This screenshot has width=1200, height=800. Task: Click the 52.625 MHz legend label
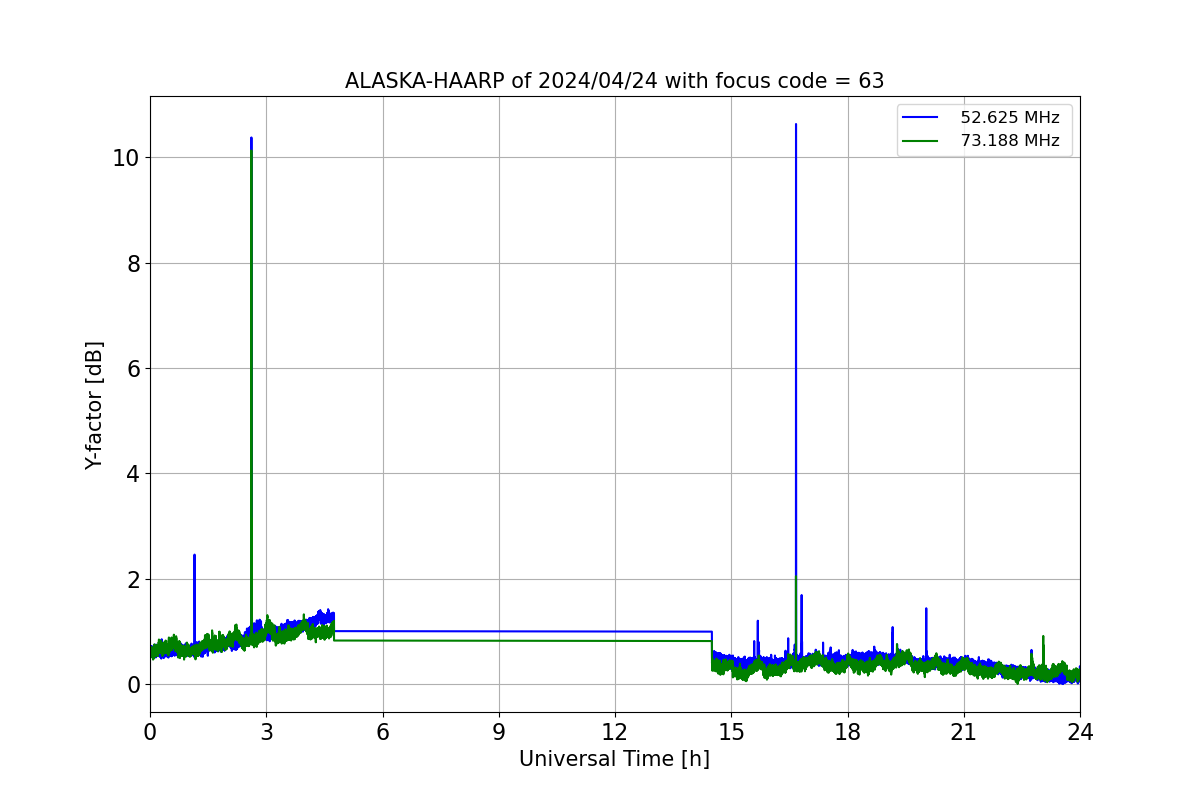(x=1010, y=118)
